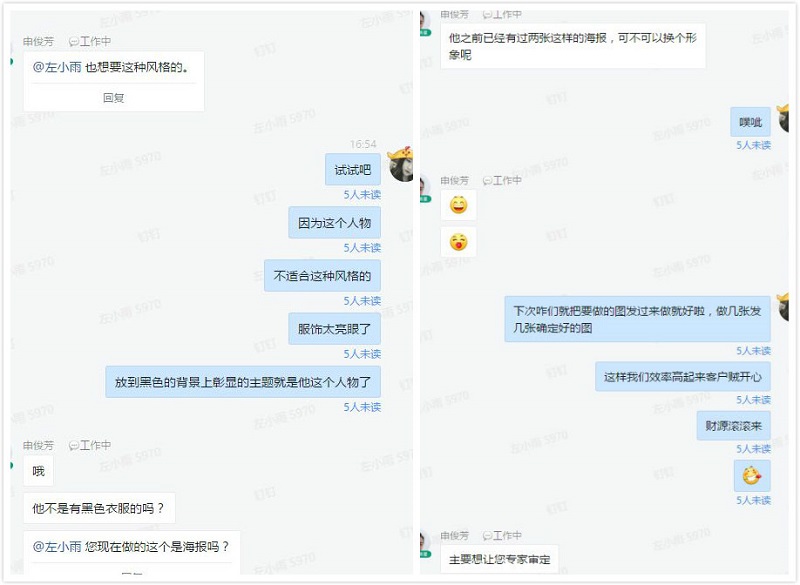Screen dimensions: 800x585
Task: Click the message 这样我们效率高起来客户贼开心
Action: point(683,377)
